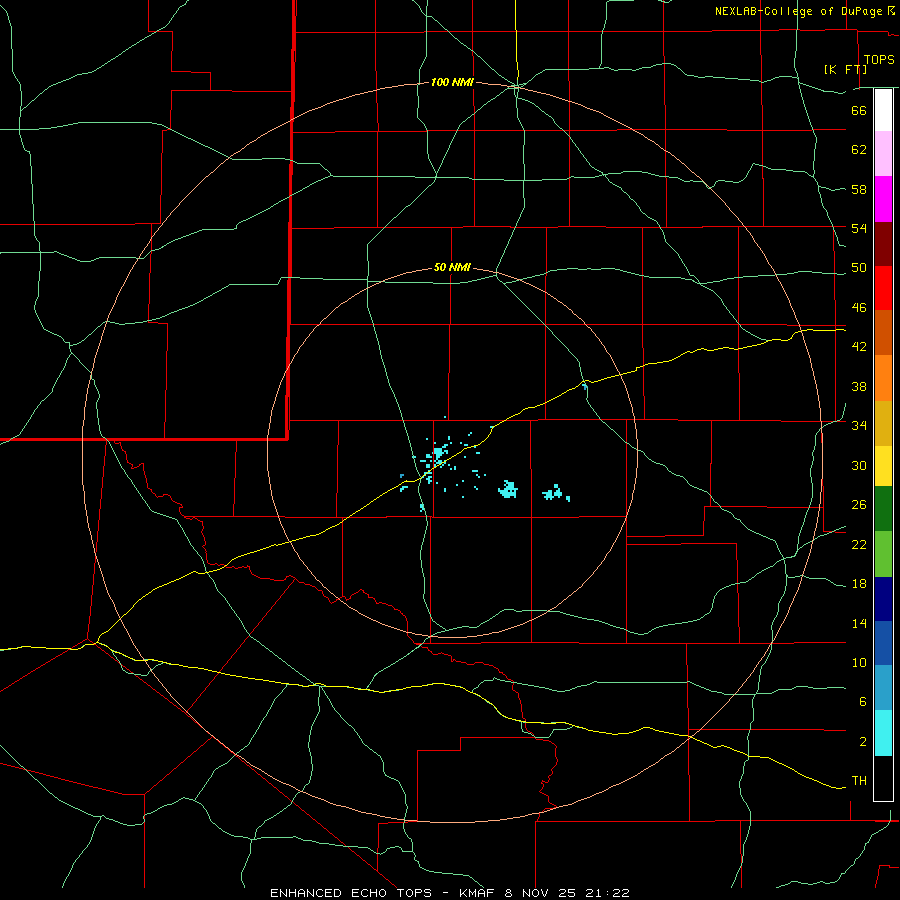Click the "ENHANCED ECHO TOPS" caption text
This screenshot has width=900, height=900.
[351, 893]
